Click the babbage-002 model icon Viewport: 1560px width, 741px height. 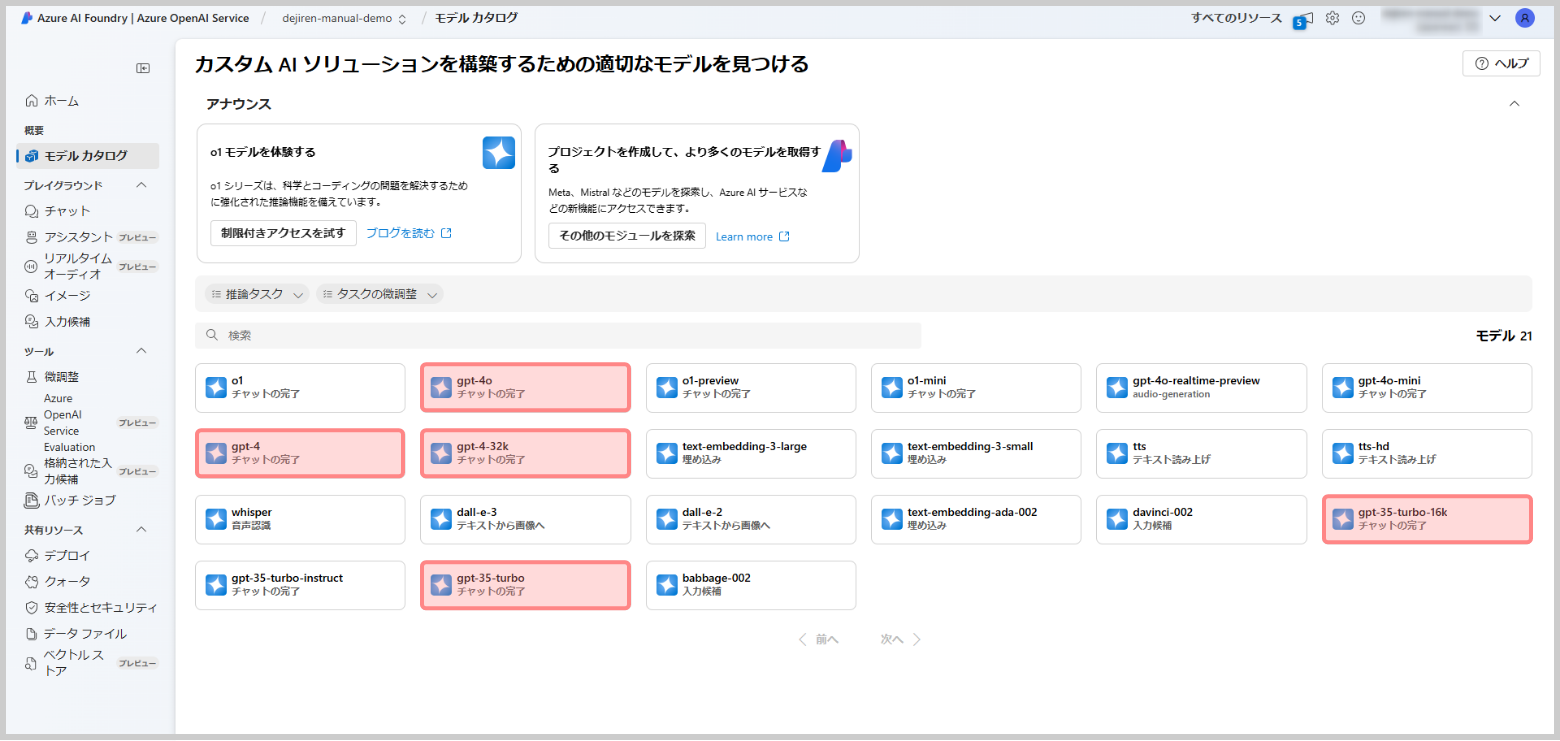pyautogui.click(x=667, y=585)
